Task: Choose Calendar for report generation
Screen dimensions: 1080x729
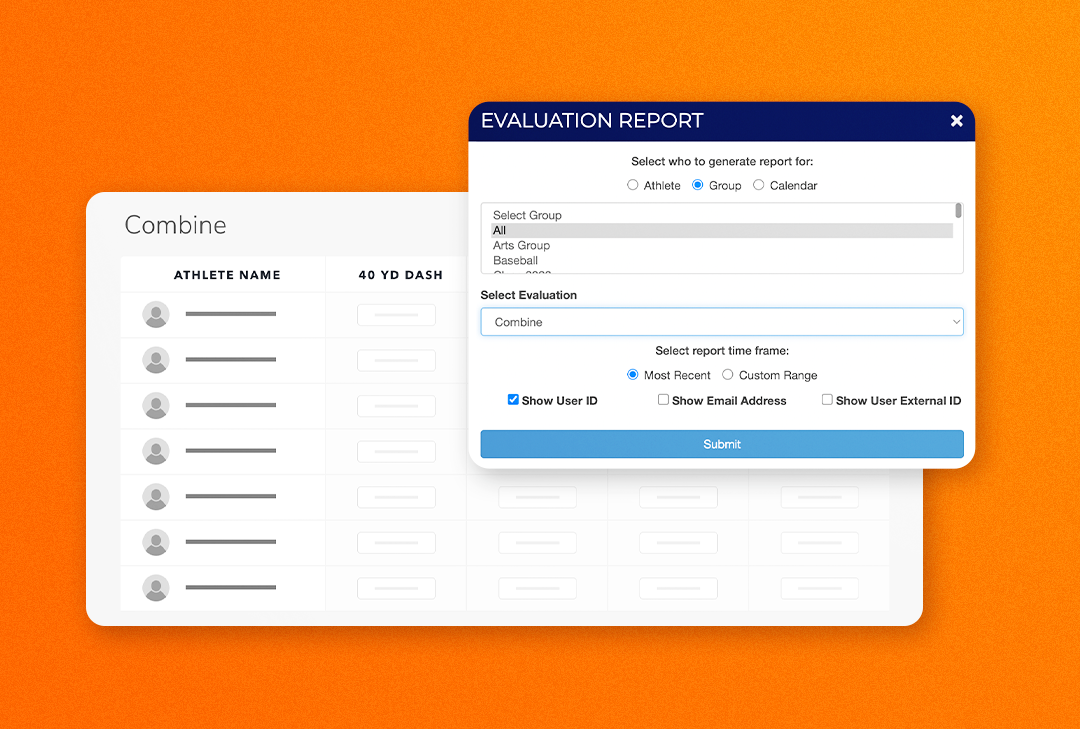Action: pos(758,185)
